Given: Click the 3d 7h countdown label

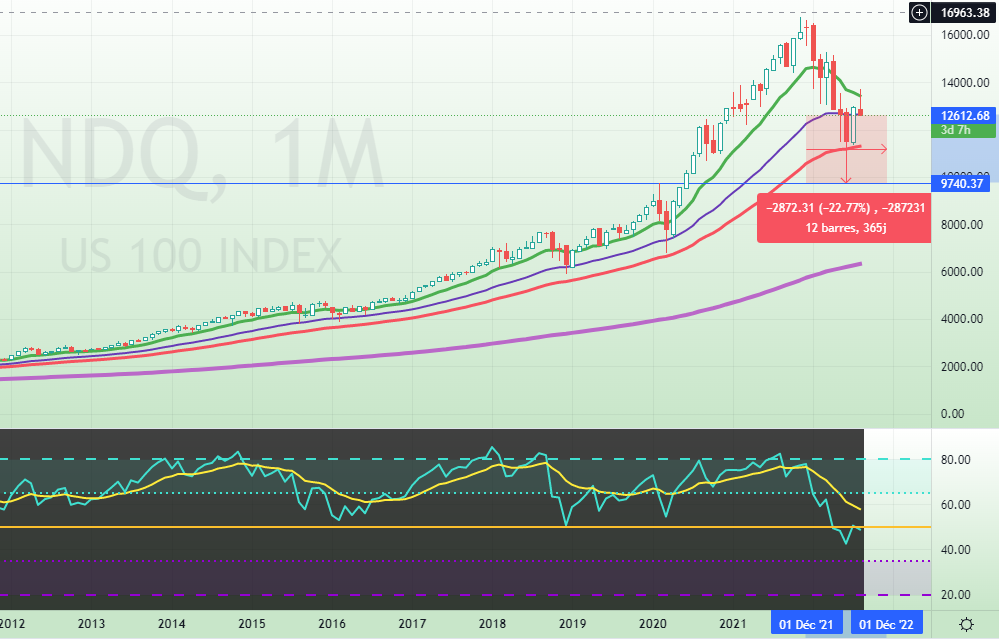Looking at the screenshot, I should pos(963,130).
